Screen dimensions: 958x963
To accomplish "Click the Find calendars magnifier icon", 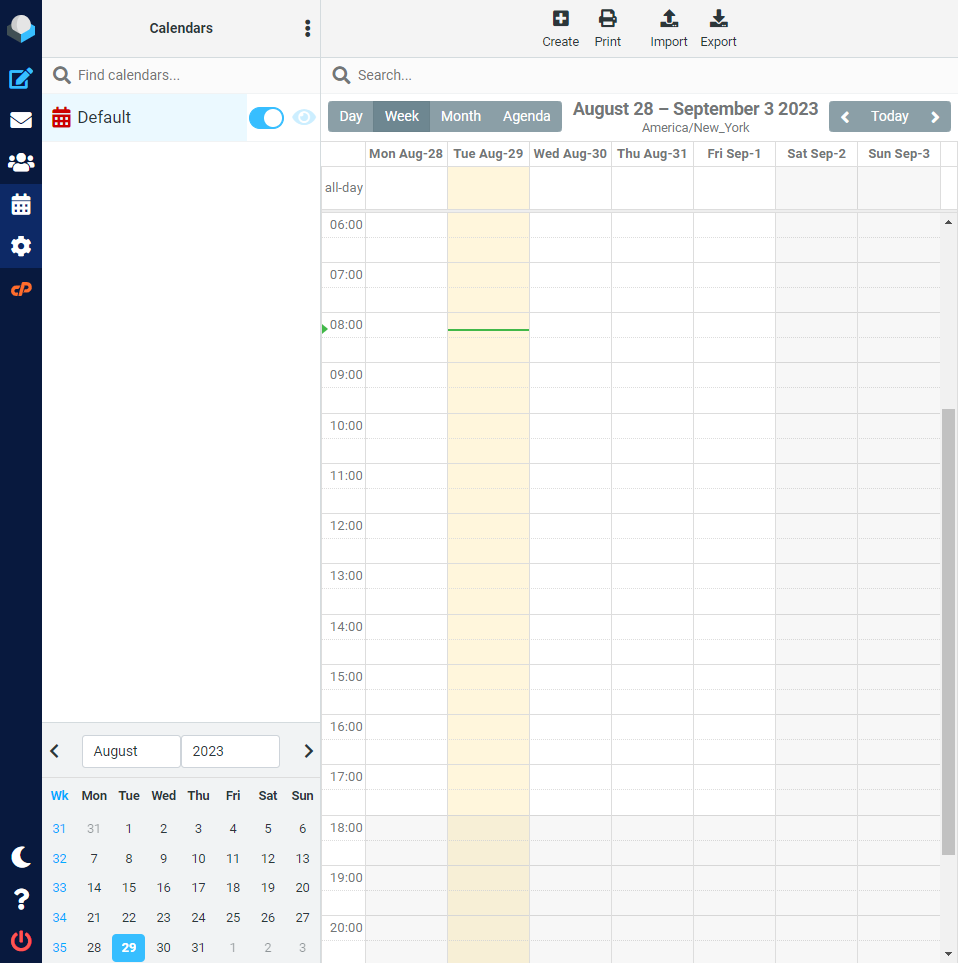I will point(61,75).
